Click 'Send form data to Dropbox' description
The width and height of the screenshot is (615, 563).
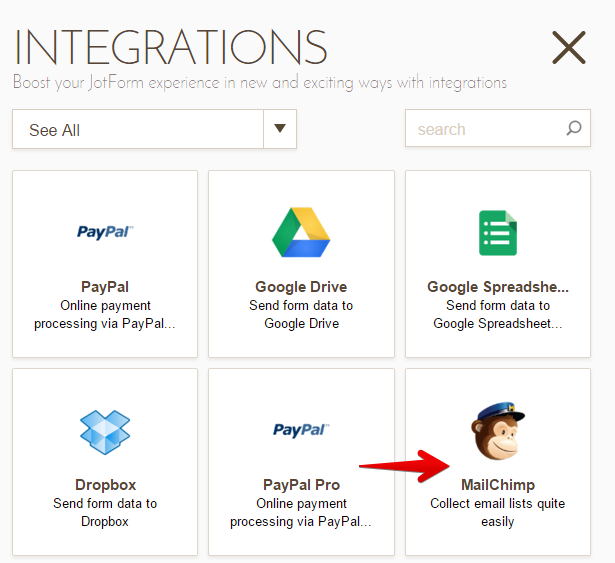click(x=105, y=513)
